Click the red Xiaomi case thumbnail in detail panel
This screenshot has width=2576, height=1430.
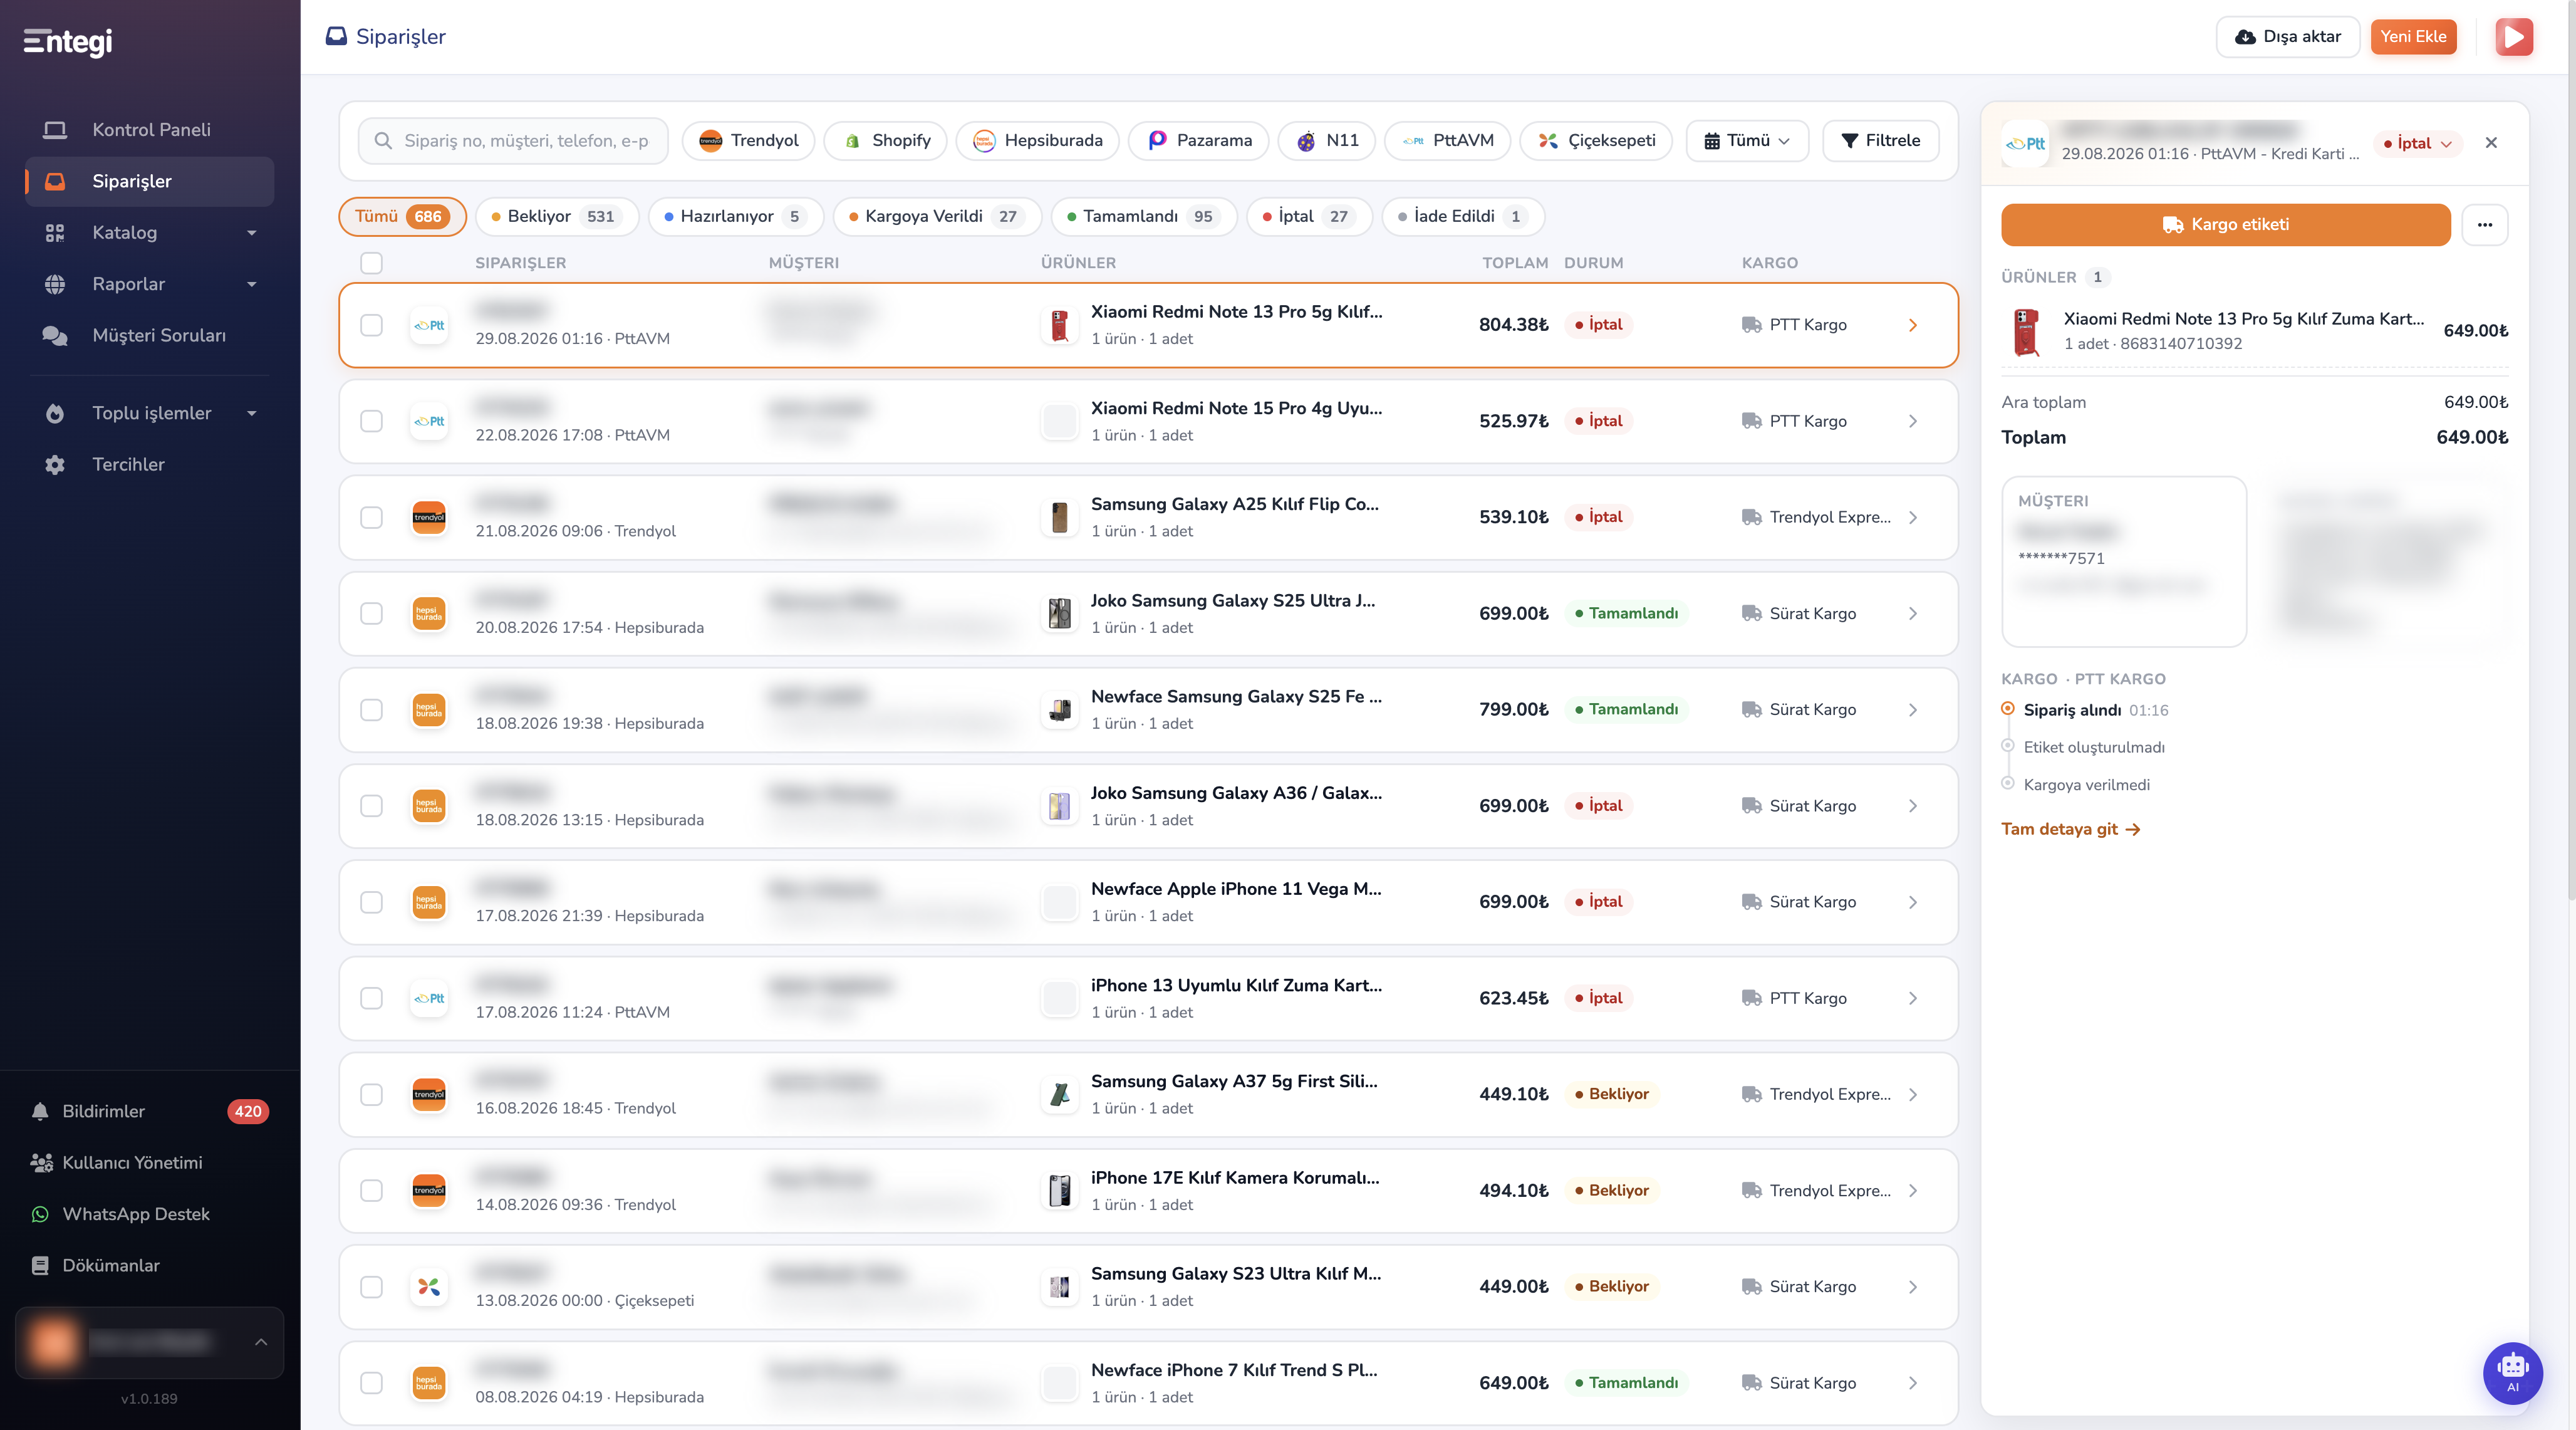tap(2025, 332)
